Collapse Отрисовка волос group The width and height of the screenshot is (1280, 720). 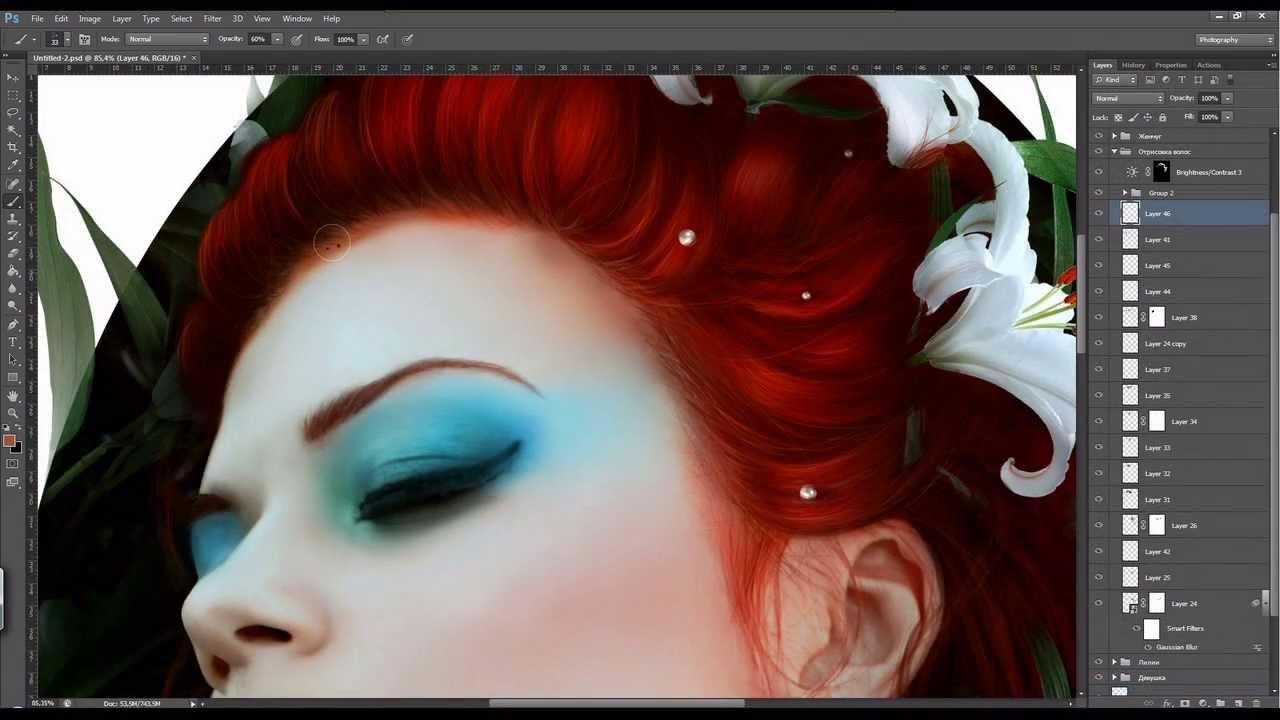1114,151
